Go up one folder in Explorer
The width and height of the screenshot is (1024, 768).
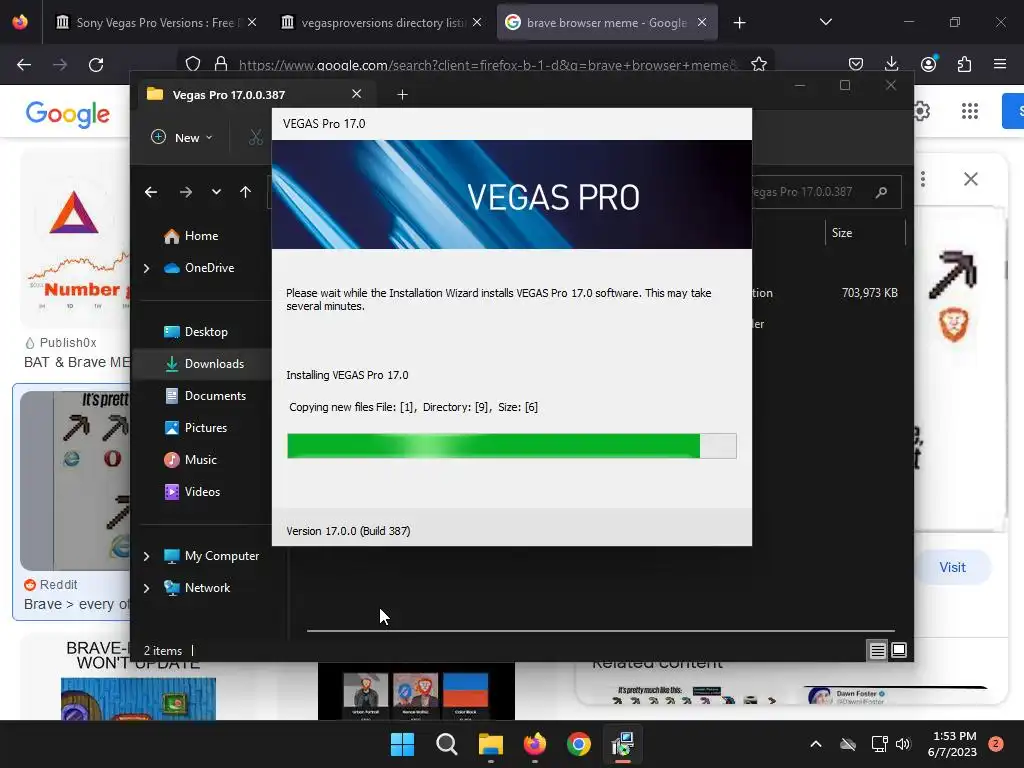[x=246, y=192]
